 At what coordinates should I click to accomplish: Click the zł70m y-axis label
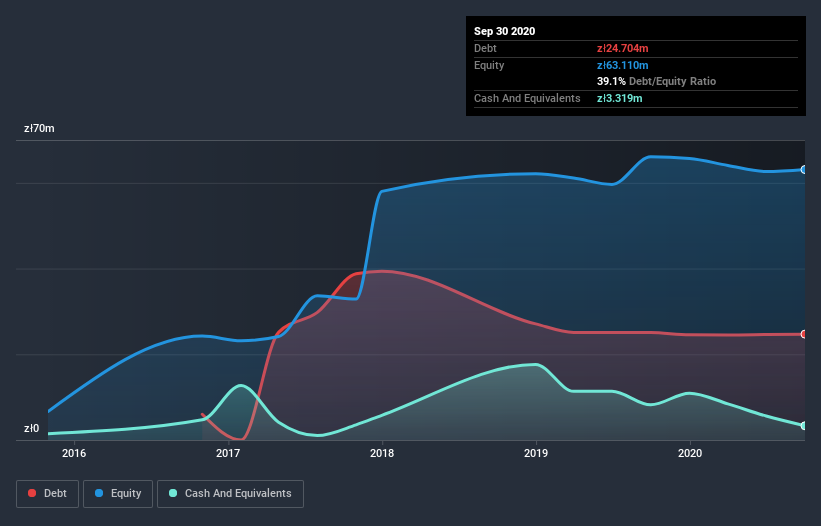click(x=39, y=128)
